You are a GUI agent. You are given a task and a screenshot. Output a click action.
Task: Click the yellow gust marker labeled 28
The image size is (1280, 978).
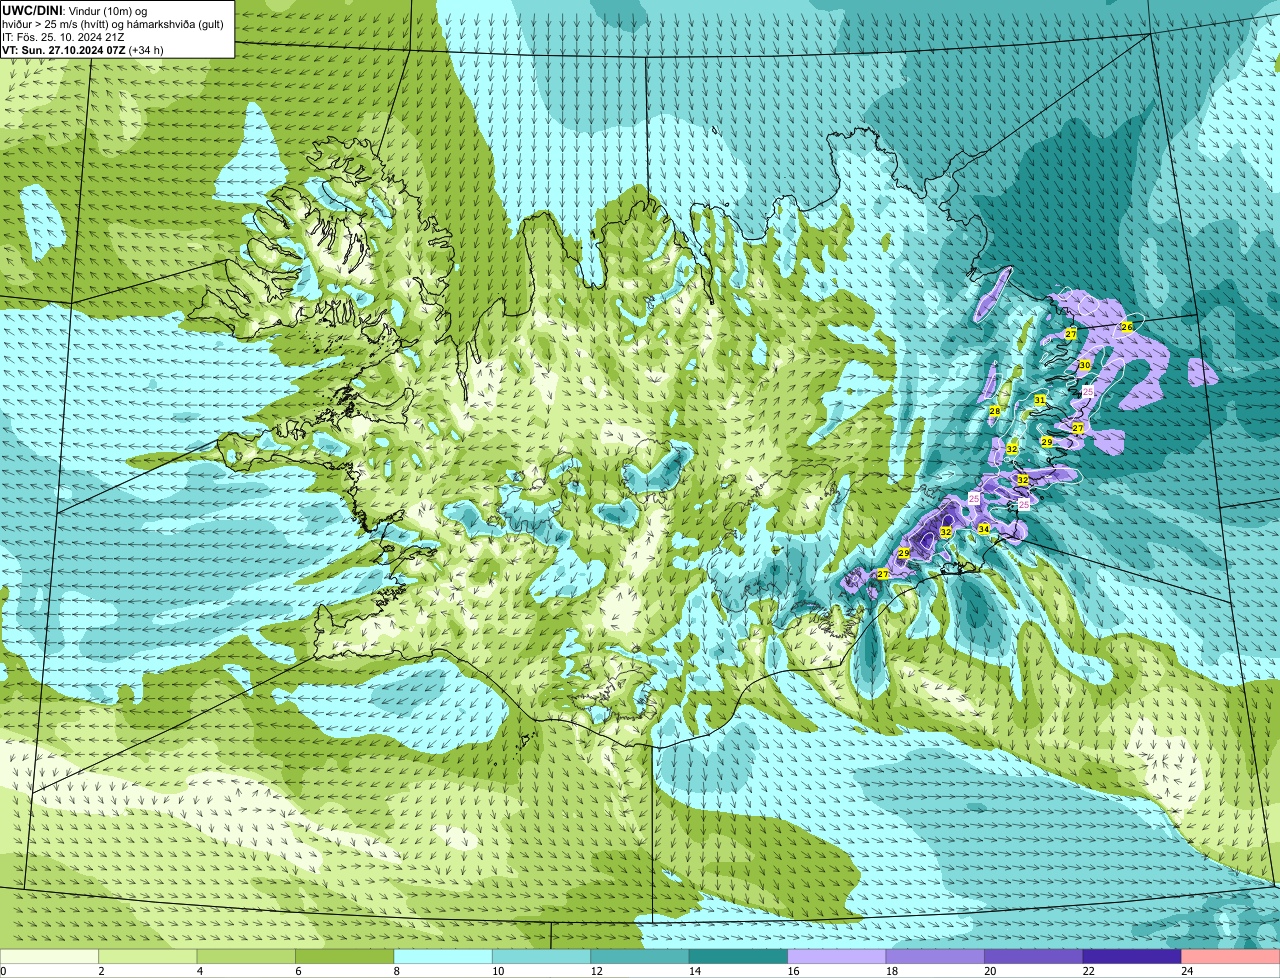coord(995,411)
